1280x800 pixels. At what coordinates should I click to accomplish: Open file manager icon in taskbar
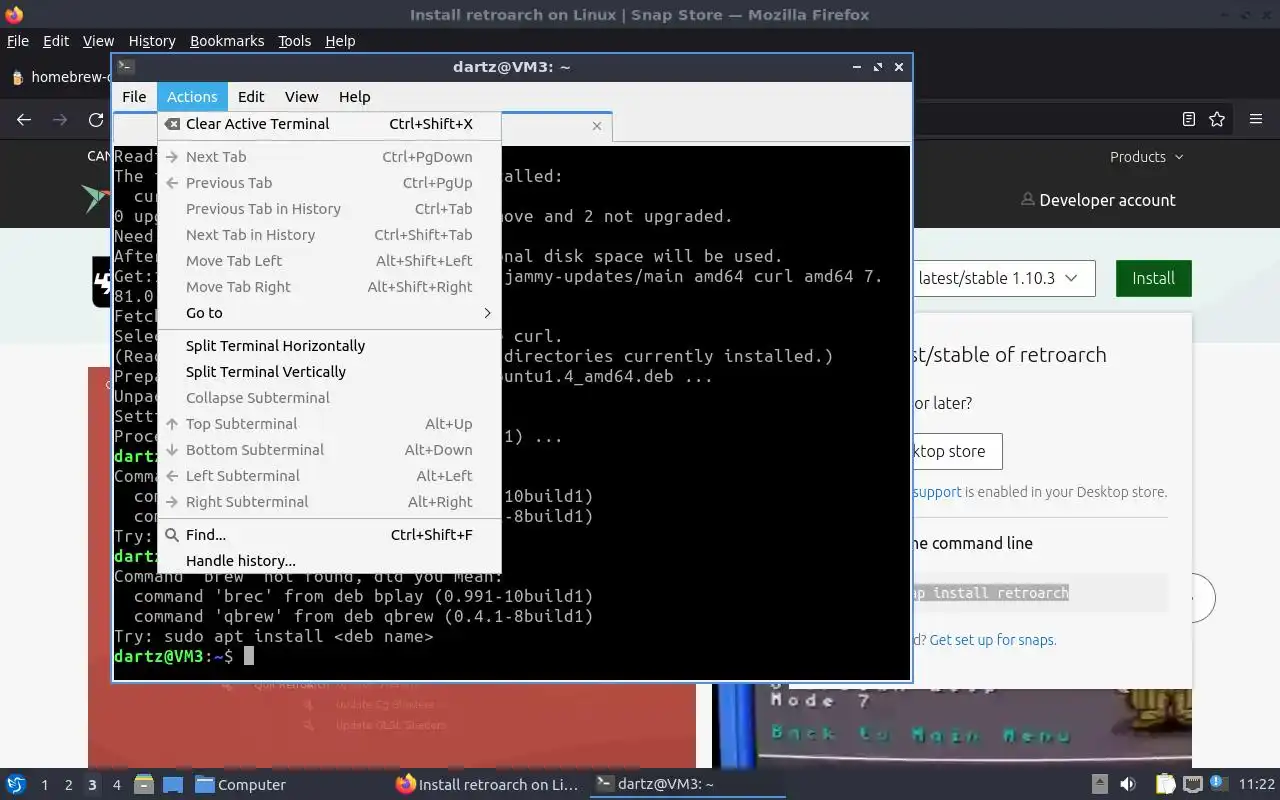(x=143, y=784)
